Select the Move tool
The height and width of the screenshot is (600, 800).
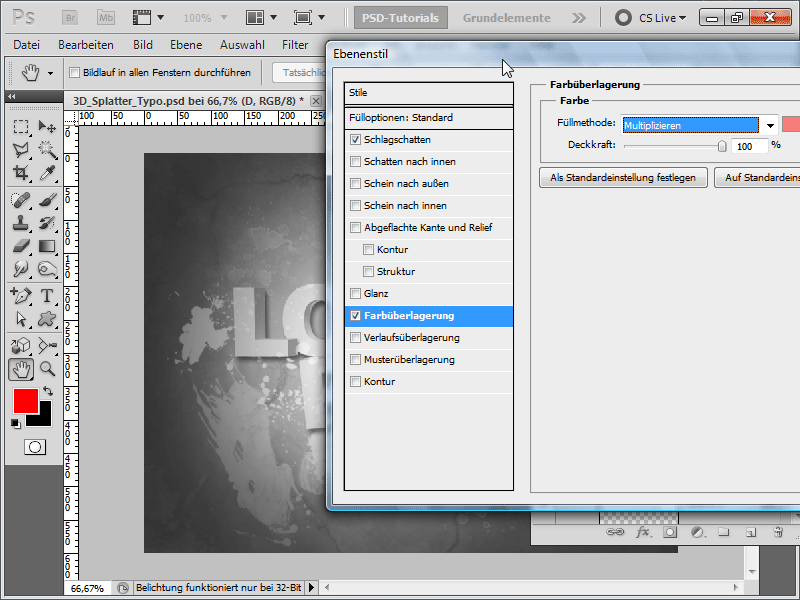click(x=47, y=126)
